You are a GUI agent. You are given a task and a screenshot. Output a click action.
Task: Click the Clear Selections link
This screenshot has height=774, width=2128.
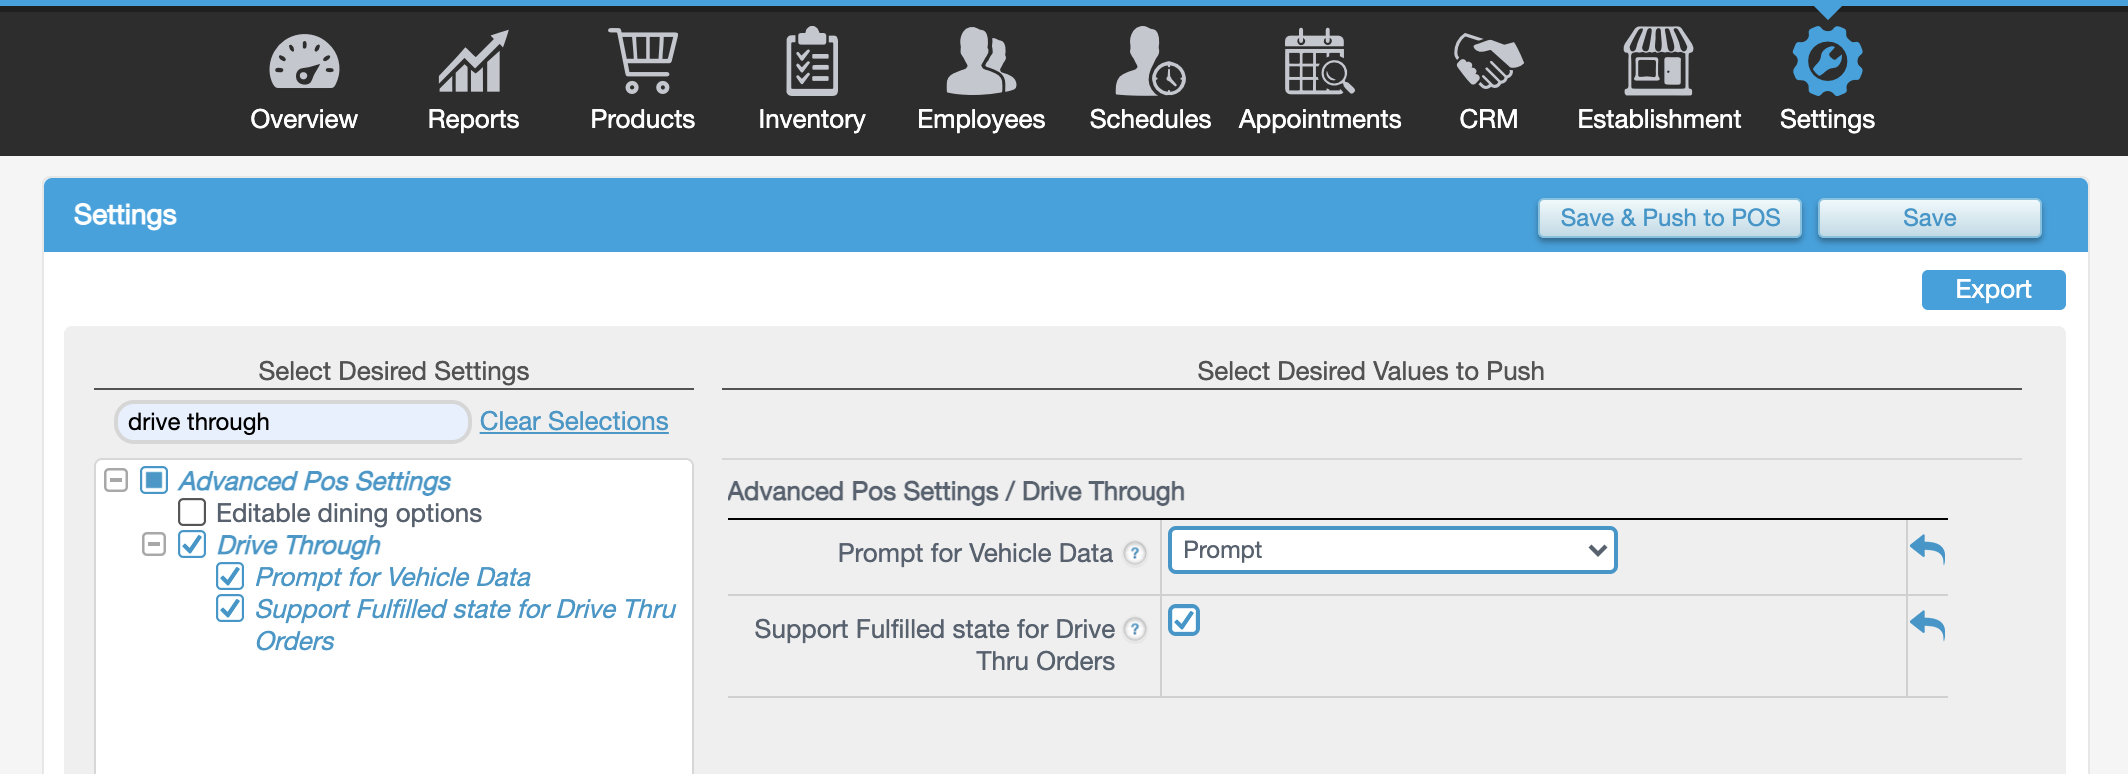coord(574,421)
